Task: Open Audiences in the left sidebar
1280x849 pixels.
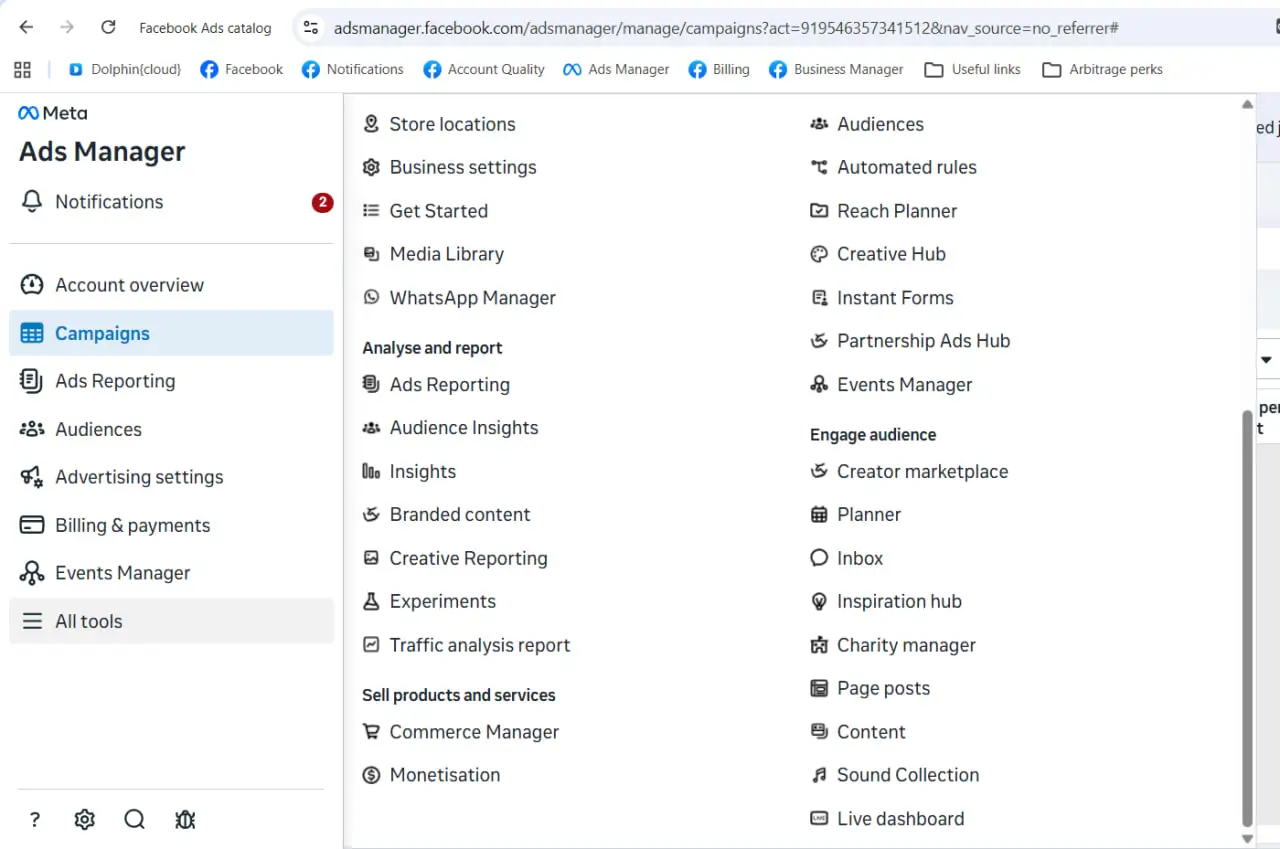Action: pyautogui.click(x=171, y=429)
